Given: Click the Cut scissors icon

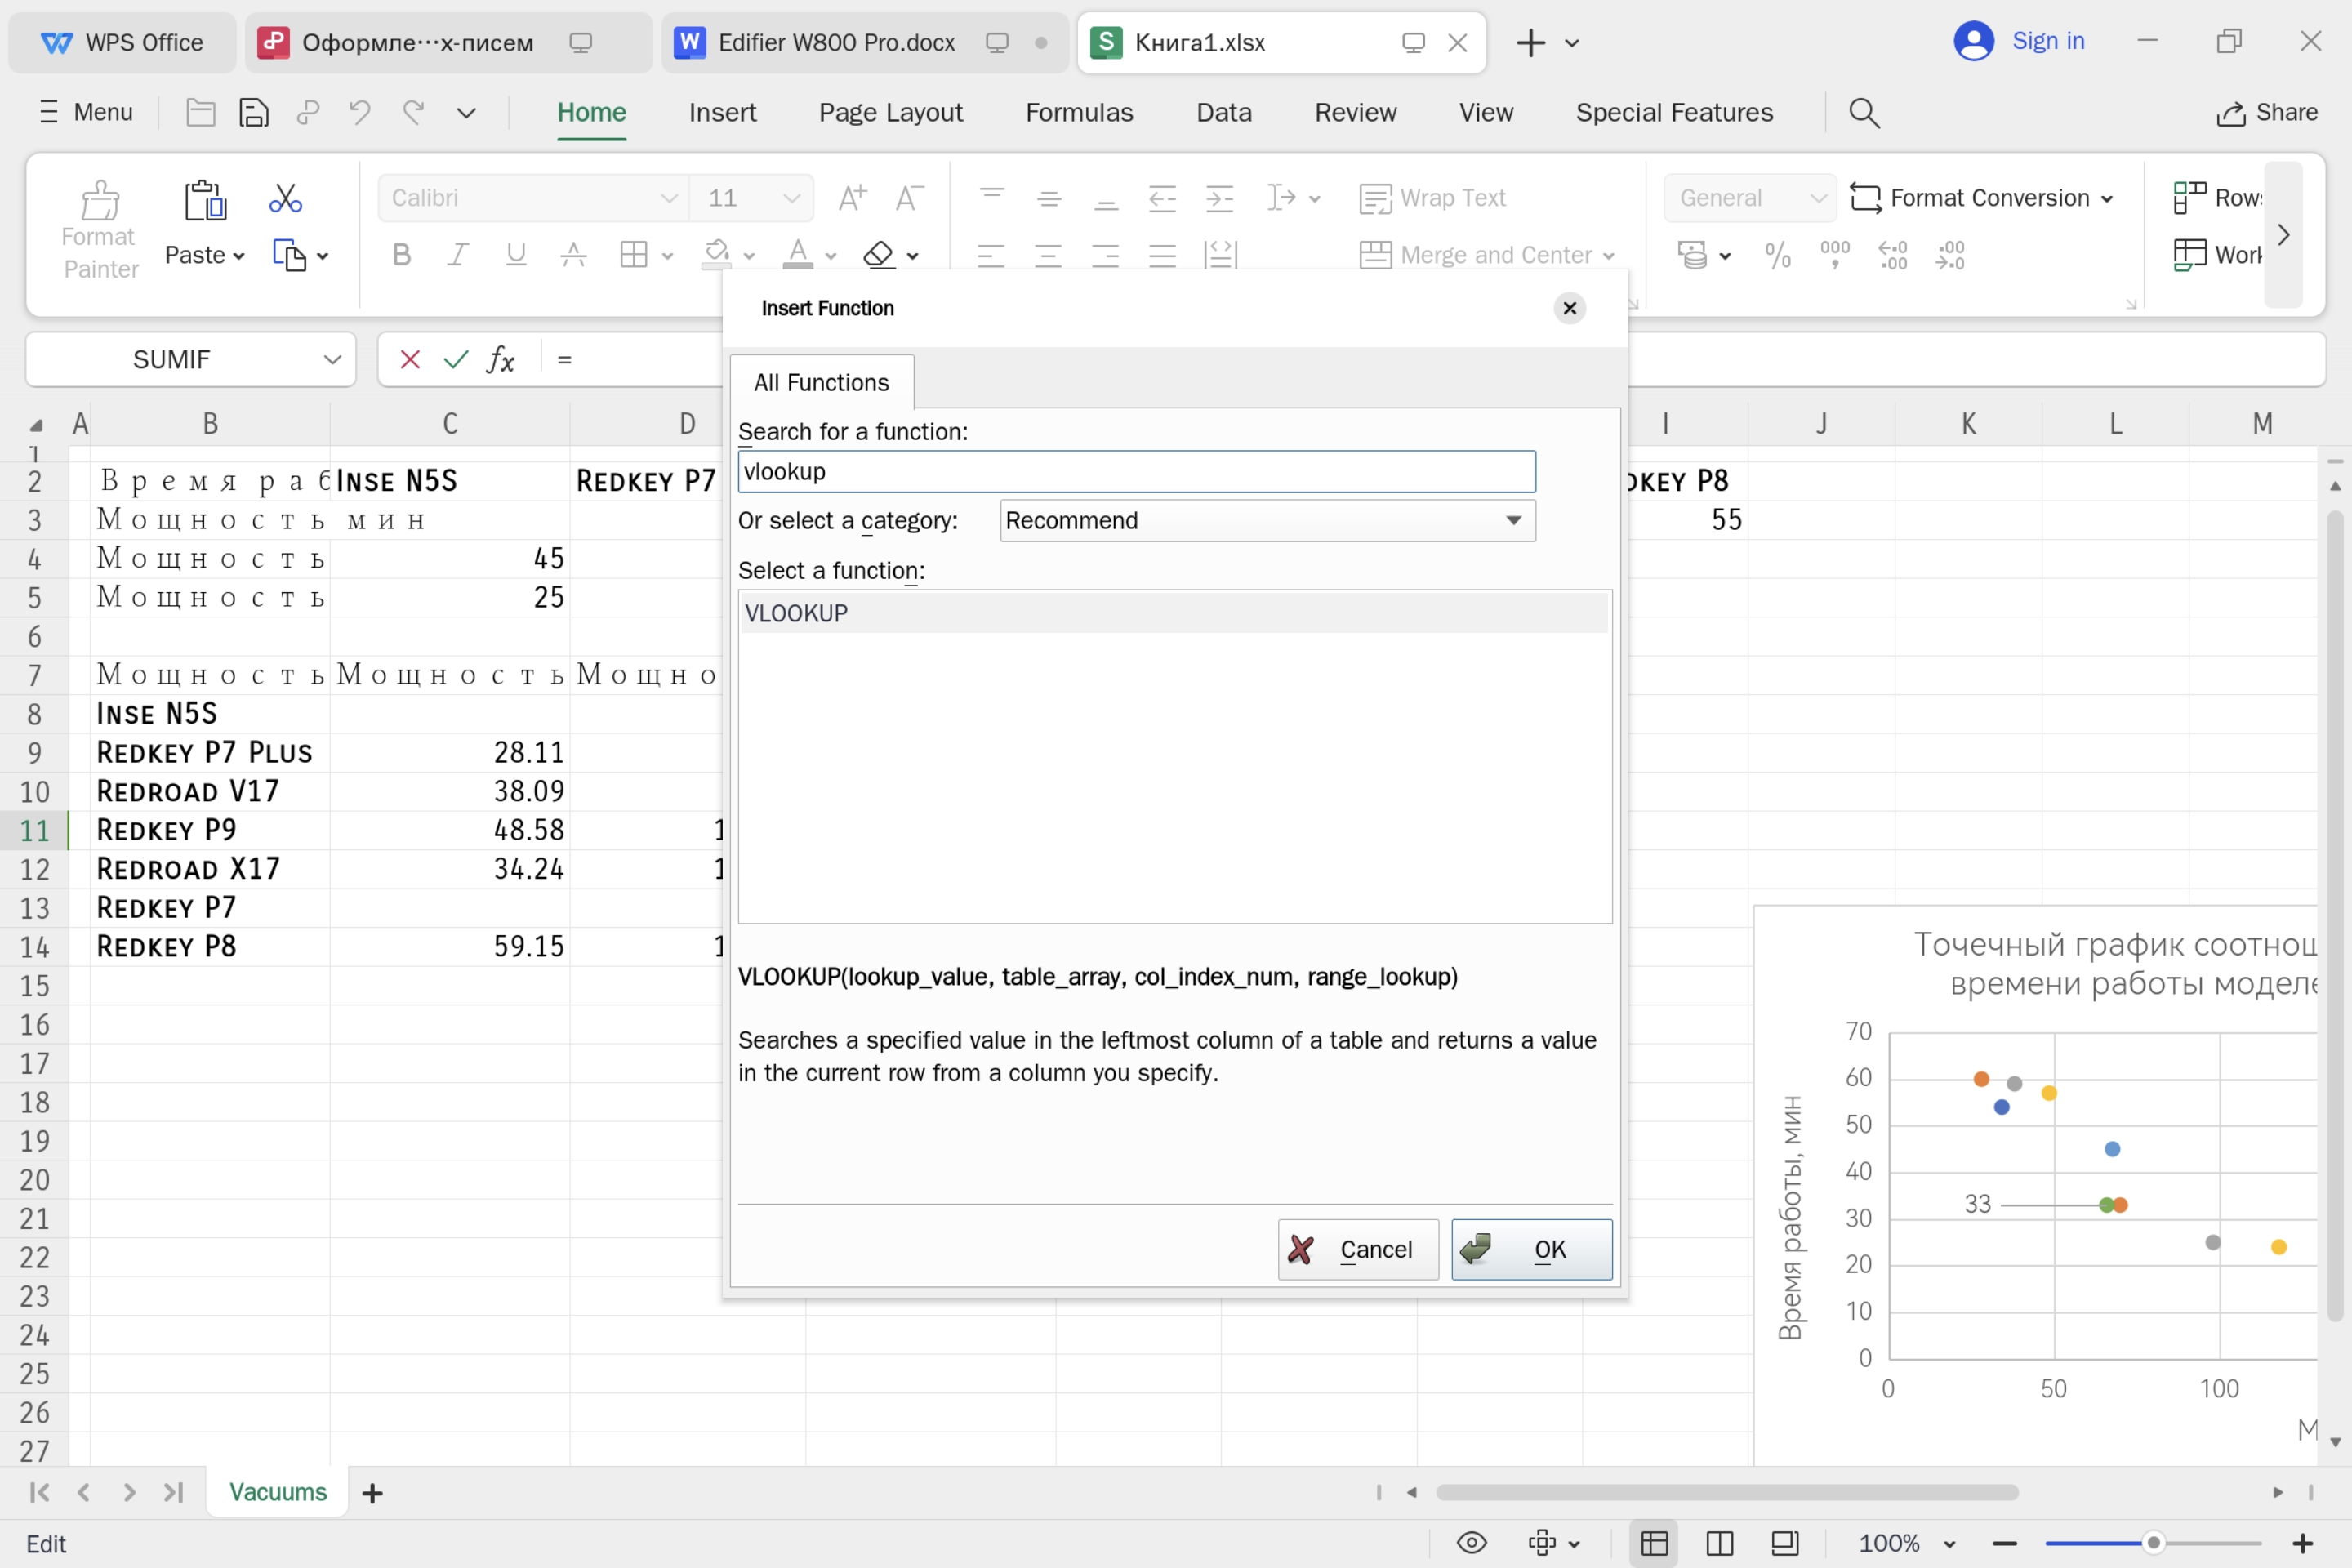Looking at the screenshot, I should point(285,198).
